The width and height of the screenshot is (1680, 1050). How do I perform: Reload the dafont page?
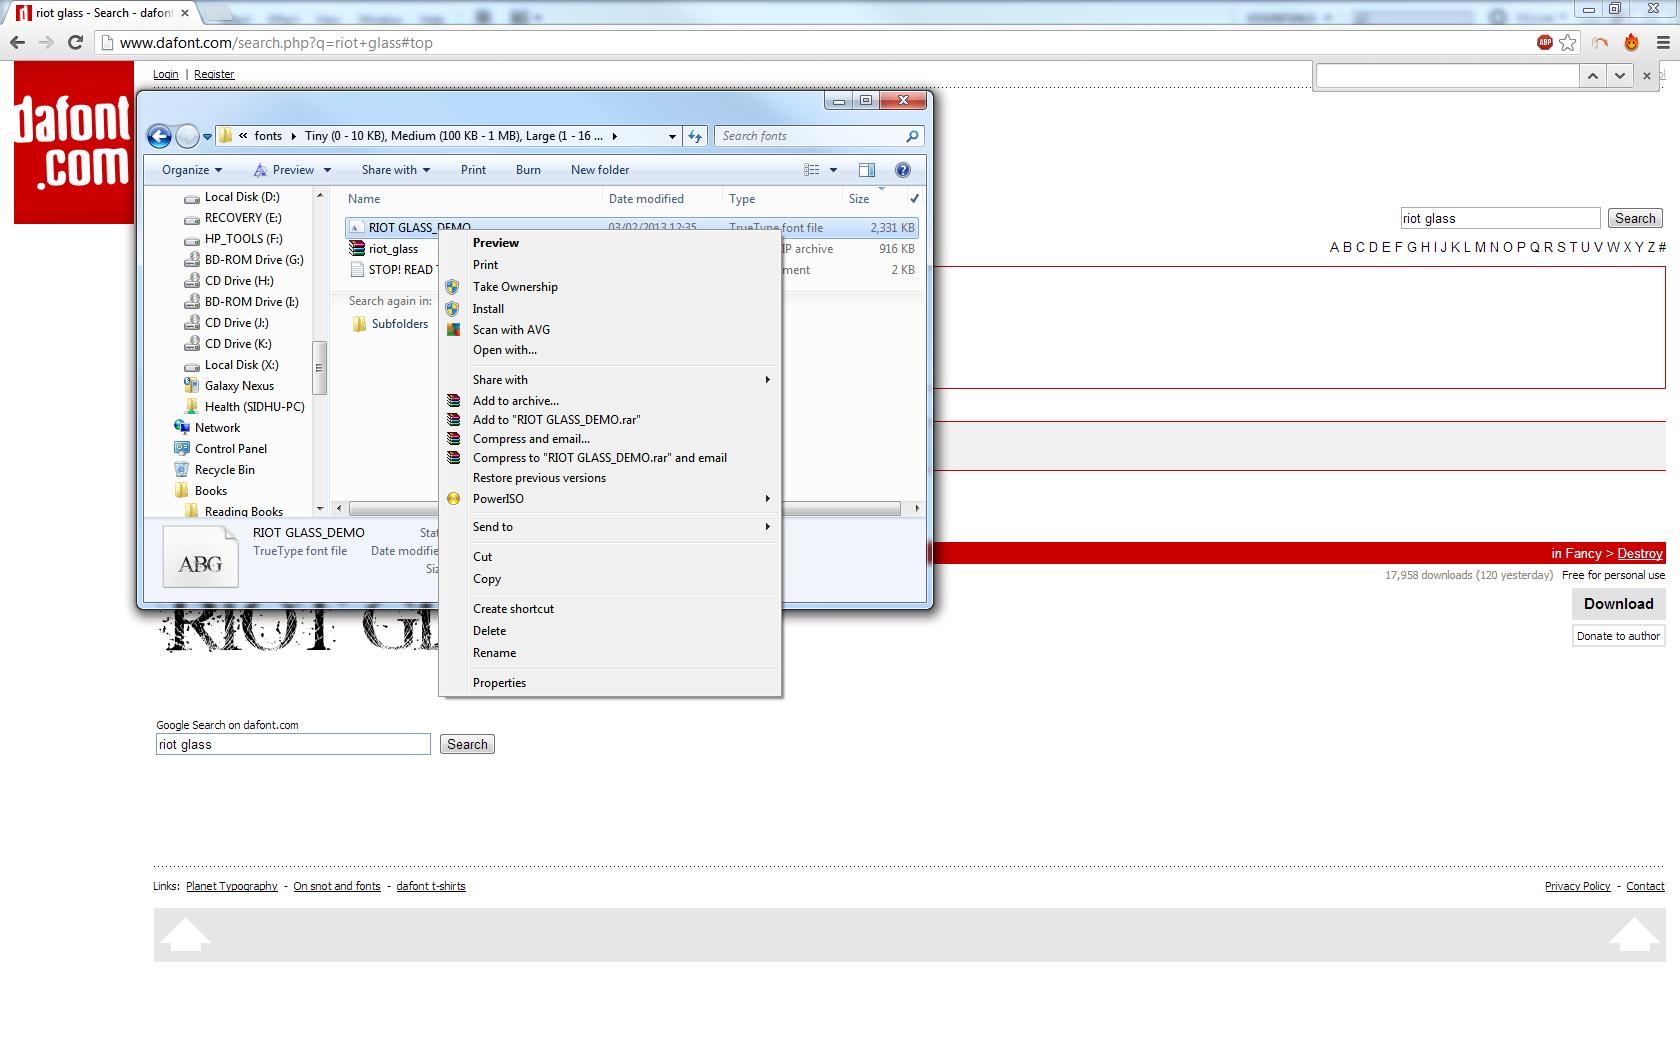click(x=75, y=43)
